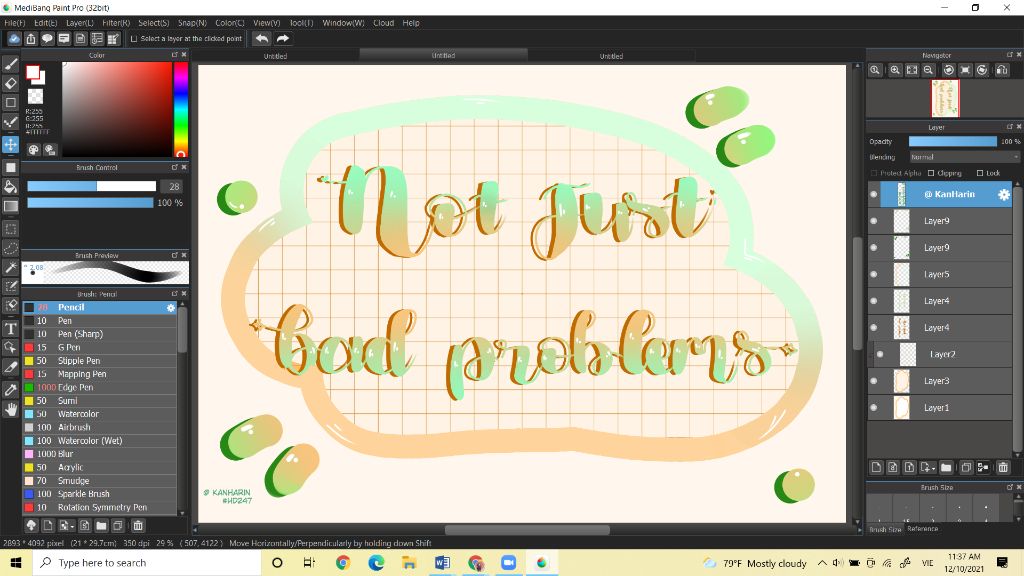Select the Sparkle Brush
This screenshot has height=576, width=1024.
100,494
